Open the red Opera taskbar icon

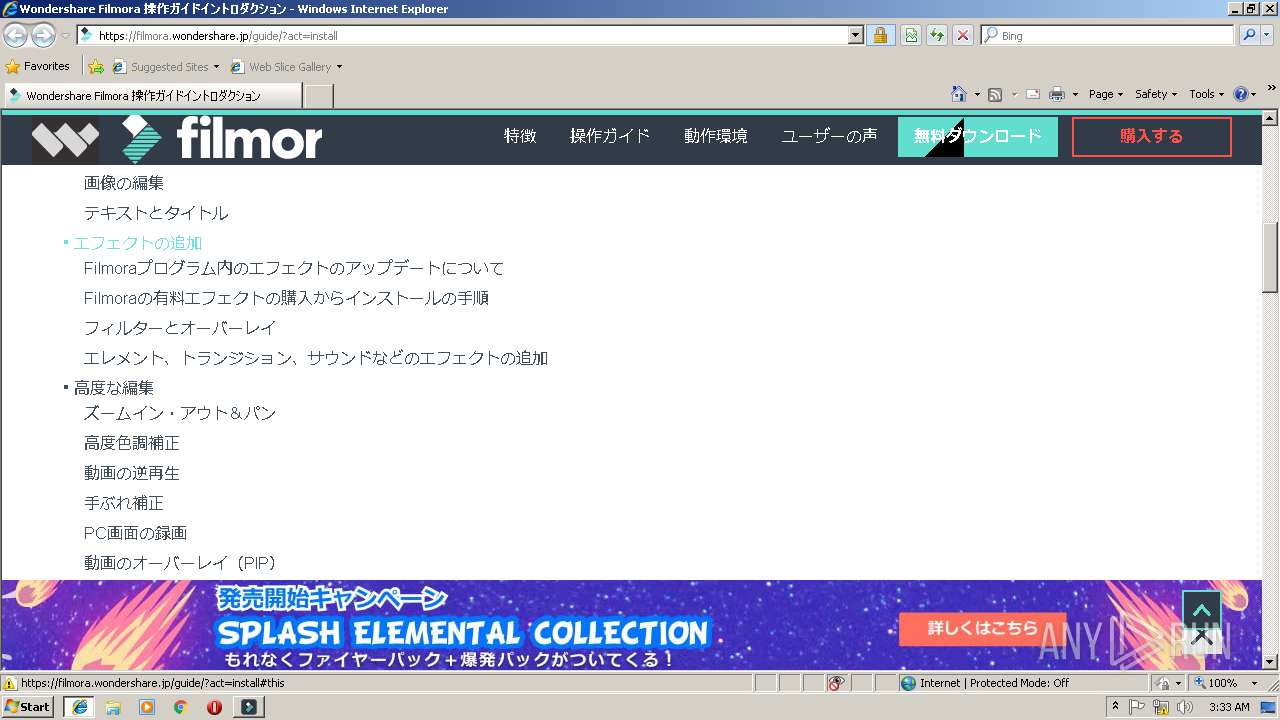click(x=214, y=707)
